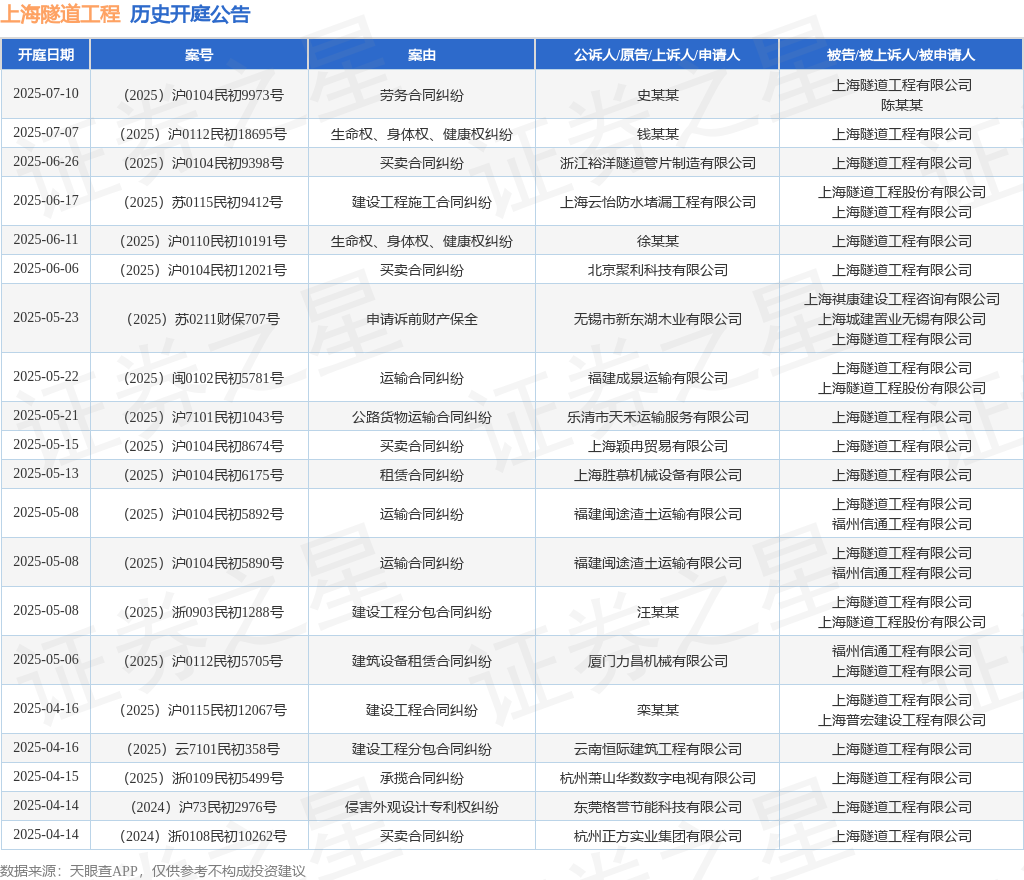Click plaintiff 上海云怡防水堵漏工程有限公司
This screenshot has height=880, width=1024.
(658, 202)
